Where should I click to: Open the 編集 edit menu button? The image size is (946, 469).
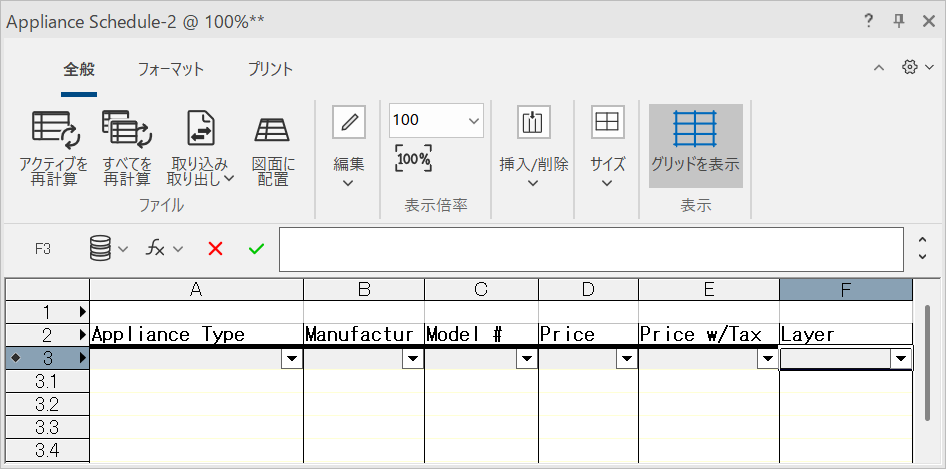tap(348, 146)
